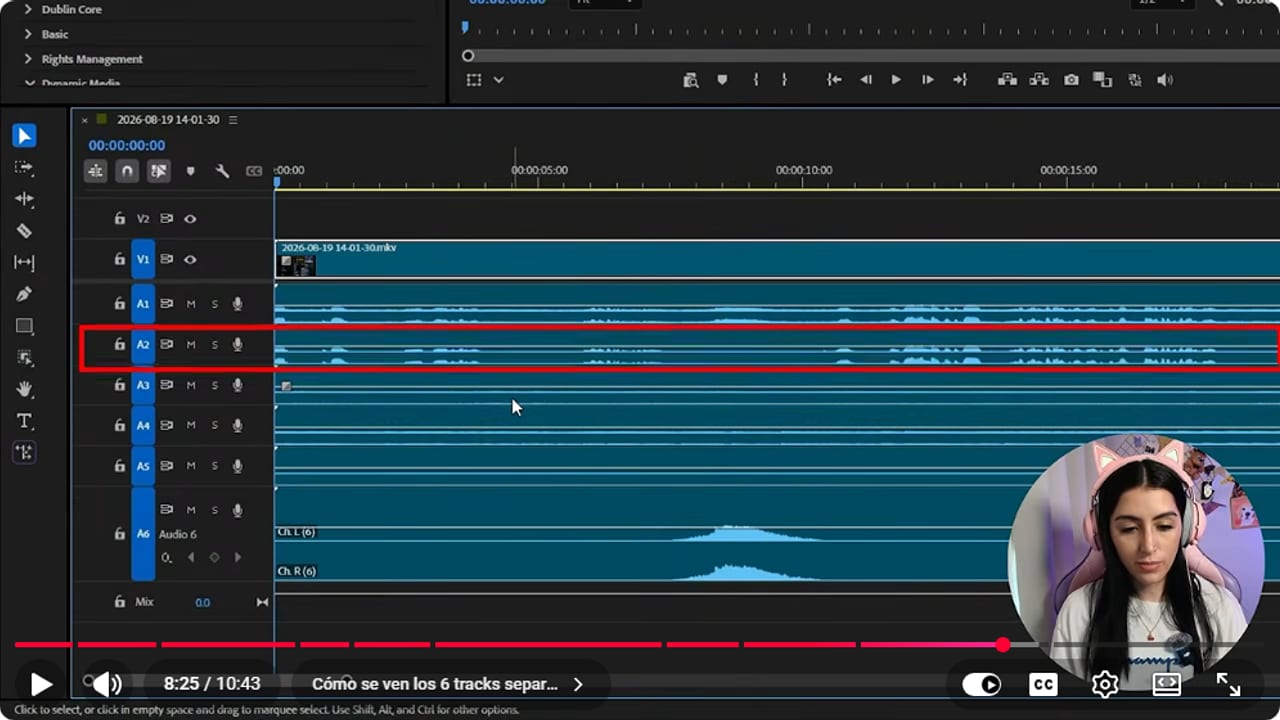Open chapter list 'Cómo se ven los 6 tracks'
The height and width of the screenshot is (720, 1280).
tap(448, 684)
